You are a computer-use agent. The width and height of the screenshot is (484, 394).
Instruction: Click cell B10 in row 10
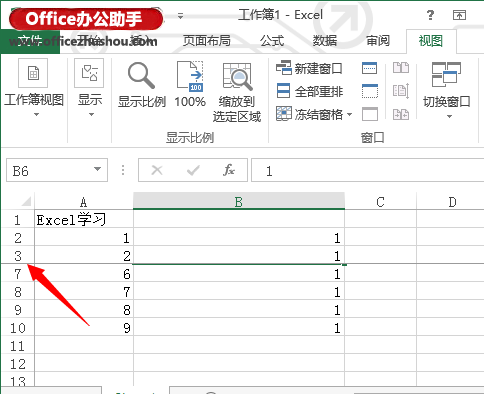[x=239, y=328]
